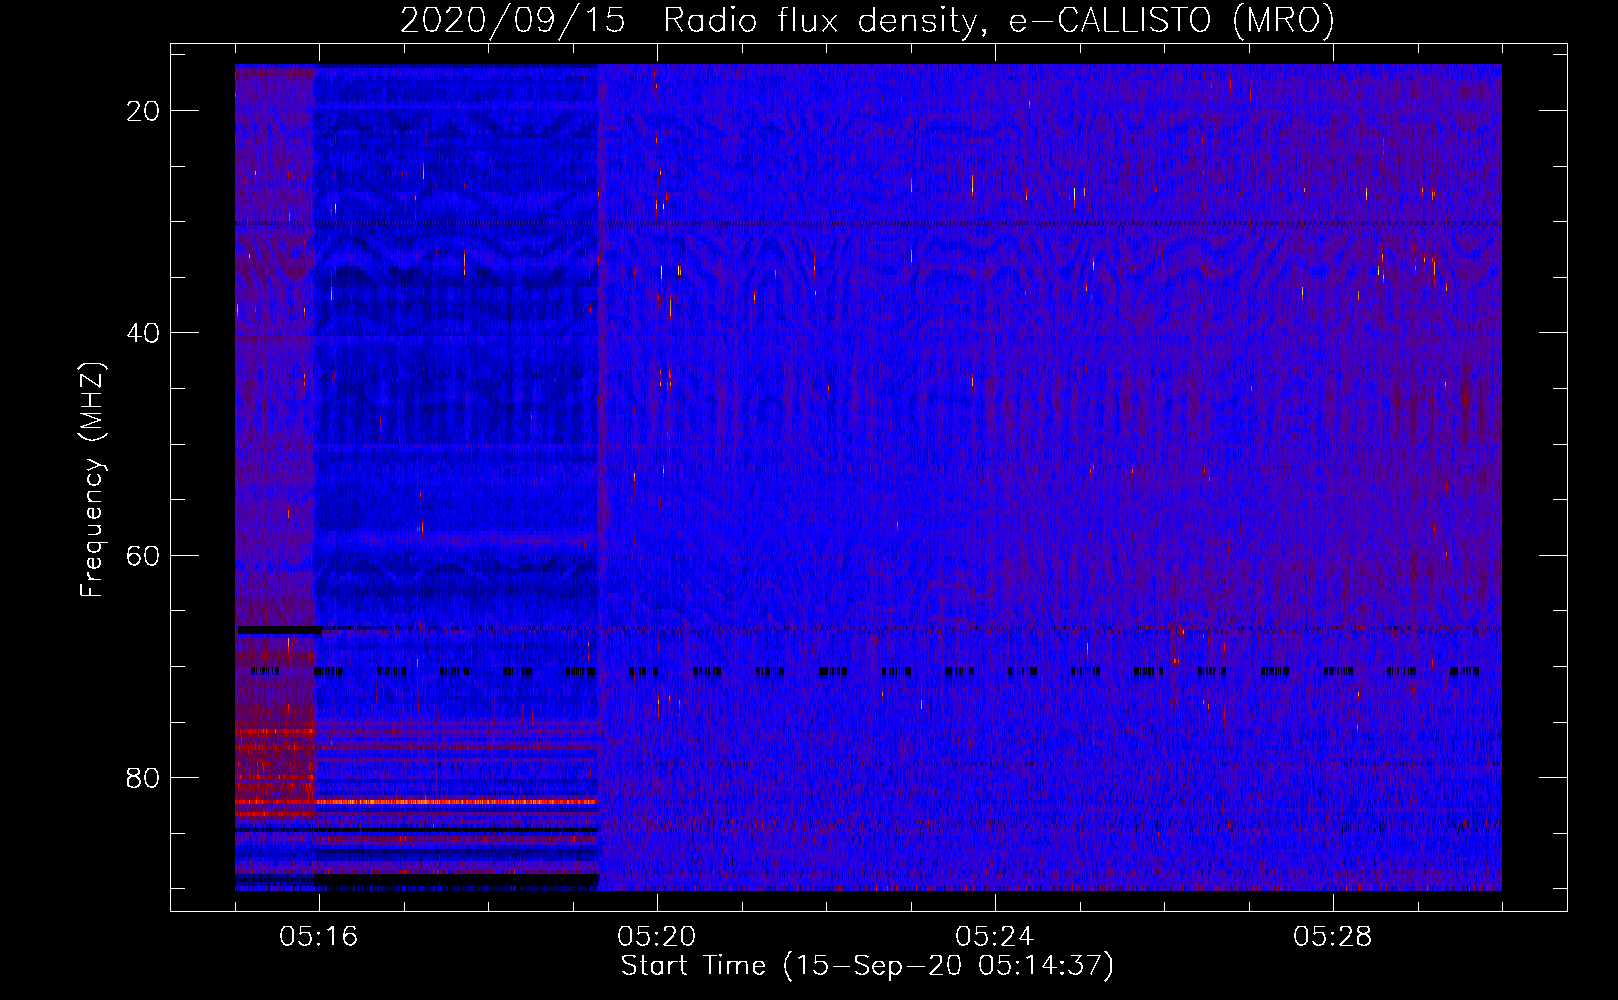Click the 20 MHz frequency tick label
1618x1000 pixels.
pos(144,111)
